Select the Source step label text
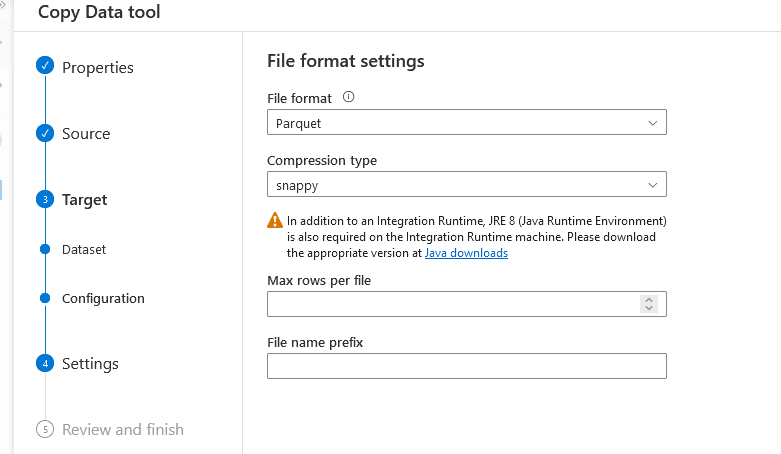781x454 pixels. pyautogui.click(x=86, y=133)
